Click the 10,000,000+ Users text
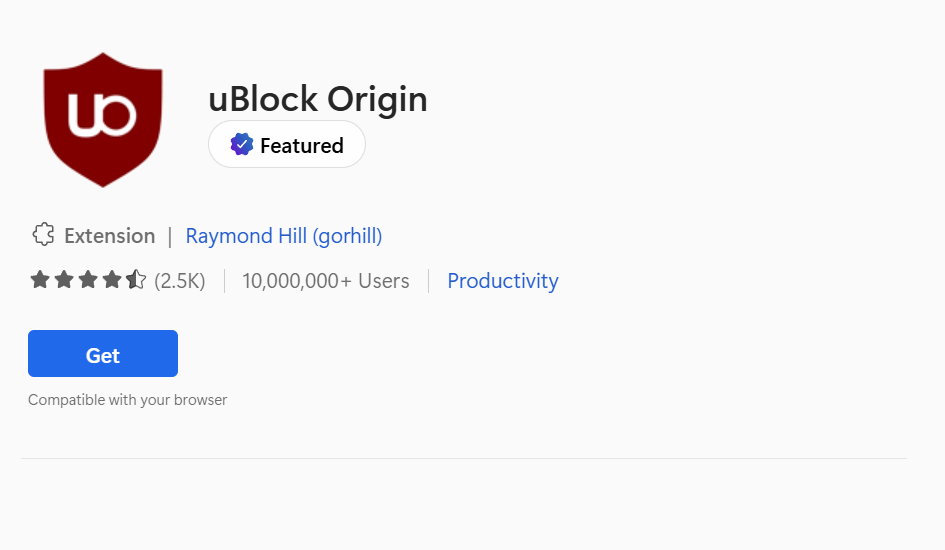The width and height of the screenshot is (945, 550). point(326,281)
